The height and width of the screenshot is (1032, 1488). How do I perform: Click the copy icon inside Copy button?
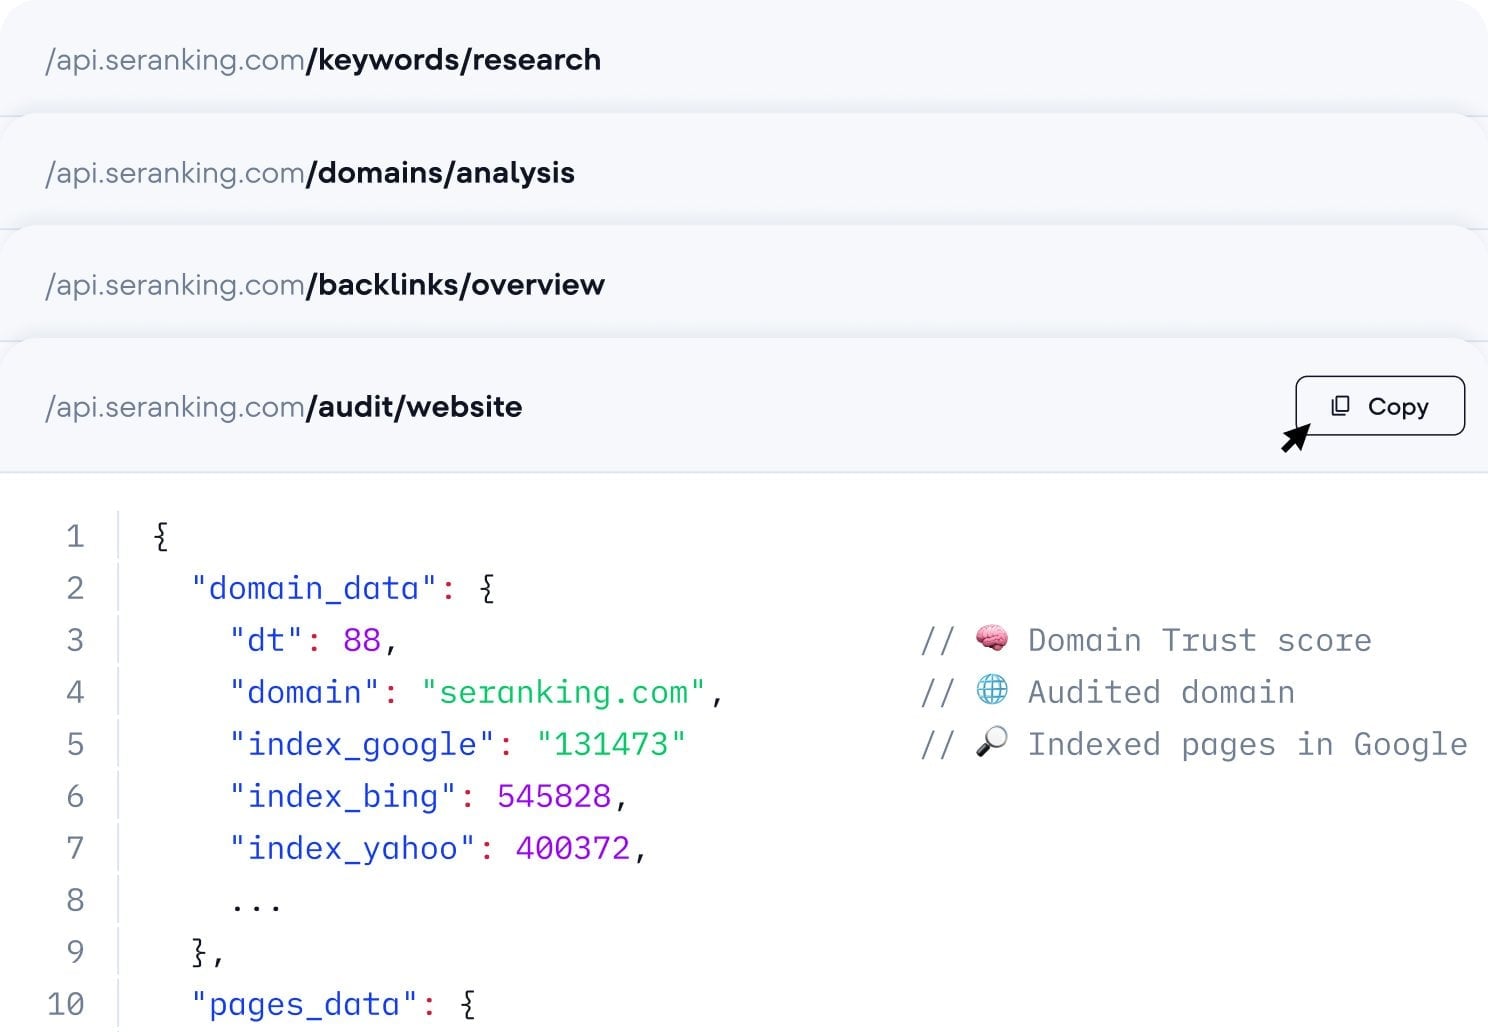click(1340, 406)
